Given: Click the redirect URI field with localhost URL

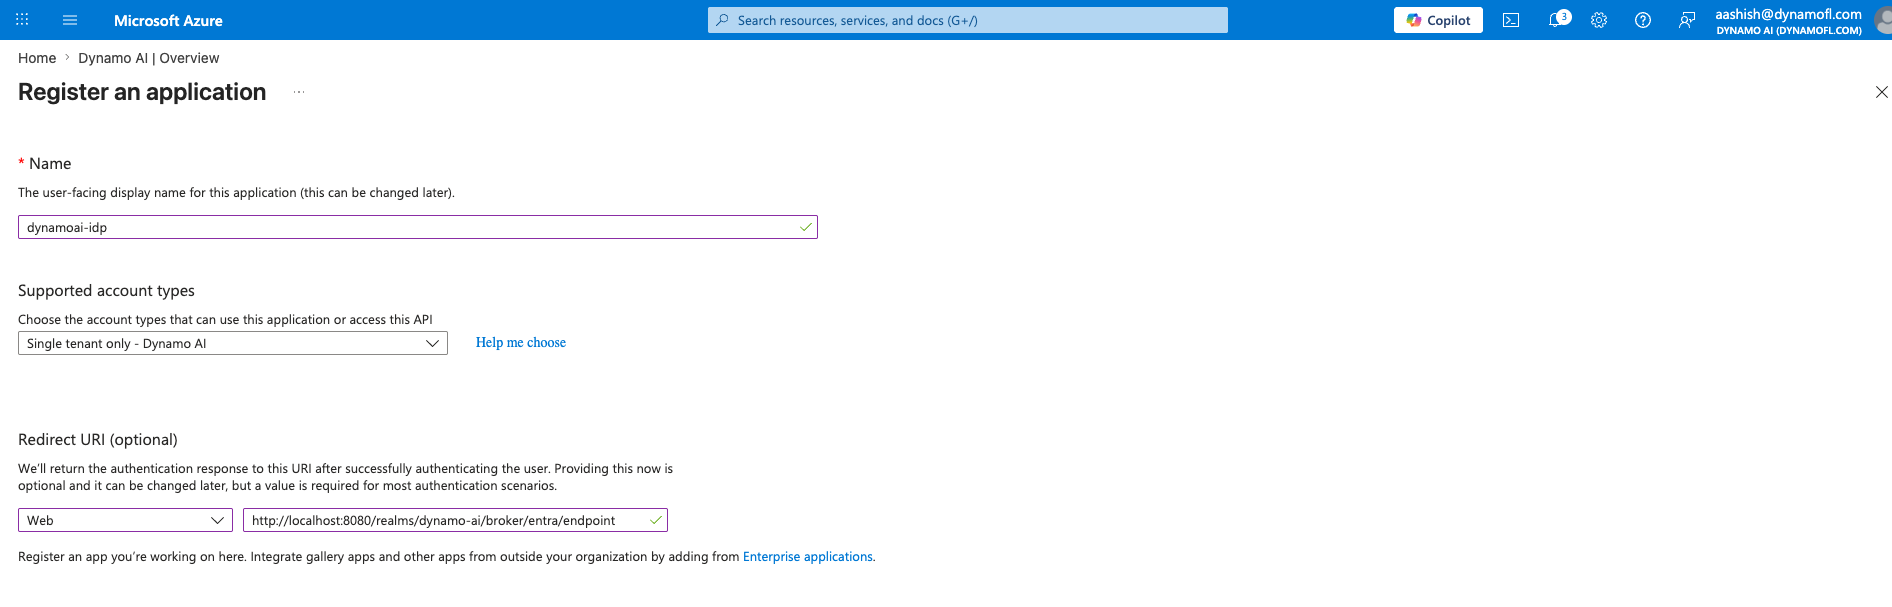Looking at the screenshot, I should 455,520.
